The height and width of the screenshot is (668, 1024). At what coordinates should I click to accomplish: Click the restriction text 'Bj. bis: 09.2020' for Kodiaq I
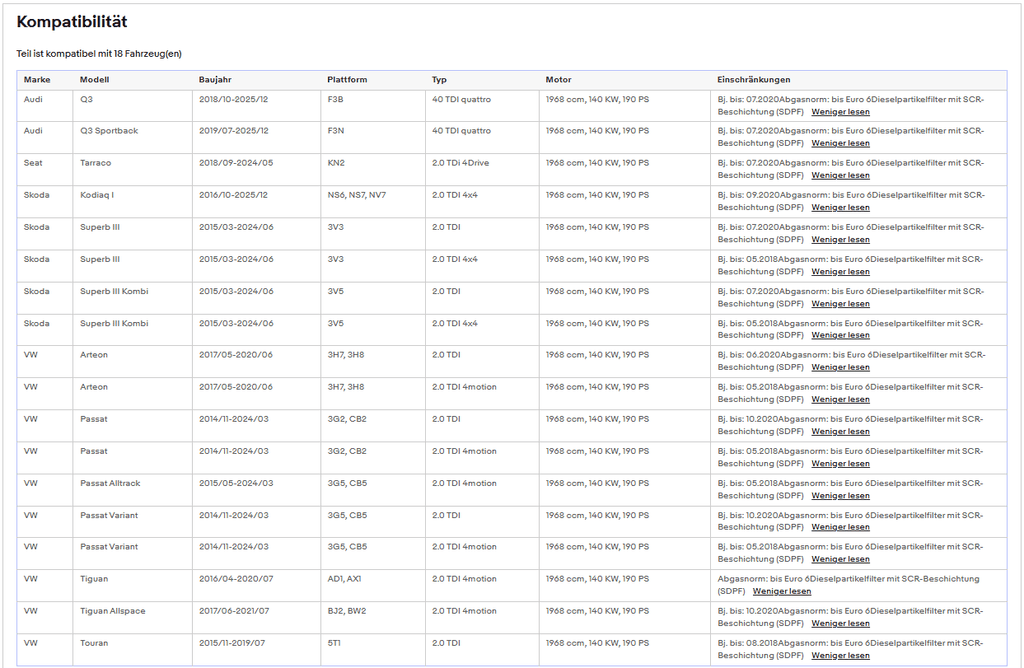(748, 195)
